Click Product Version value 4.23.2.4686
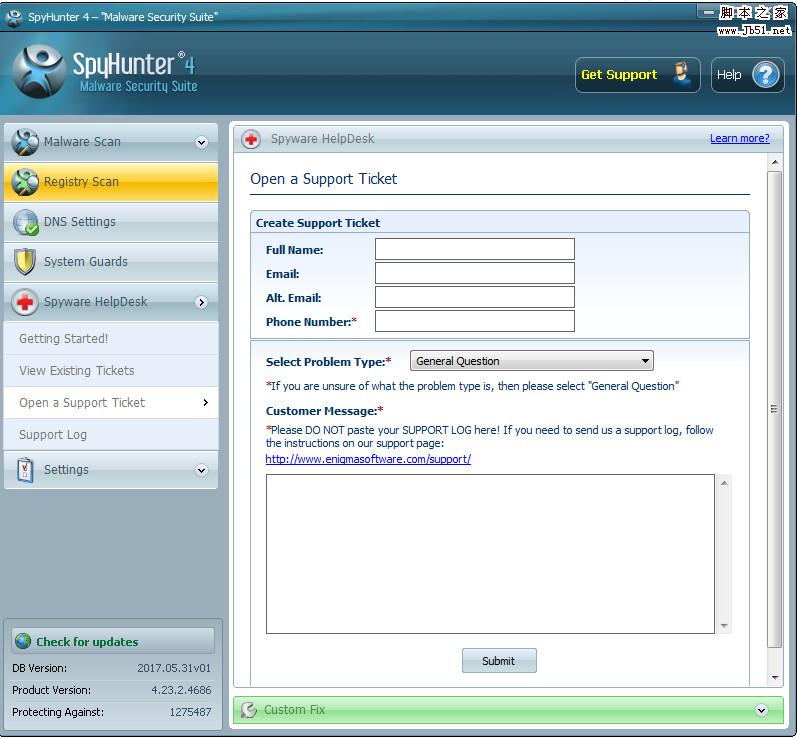The width and height of the screenshot is (797, 739). click(x=181, y=690)
